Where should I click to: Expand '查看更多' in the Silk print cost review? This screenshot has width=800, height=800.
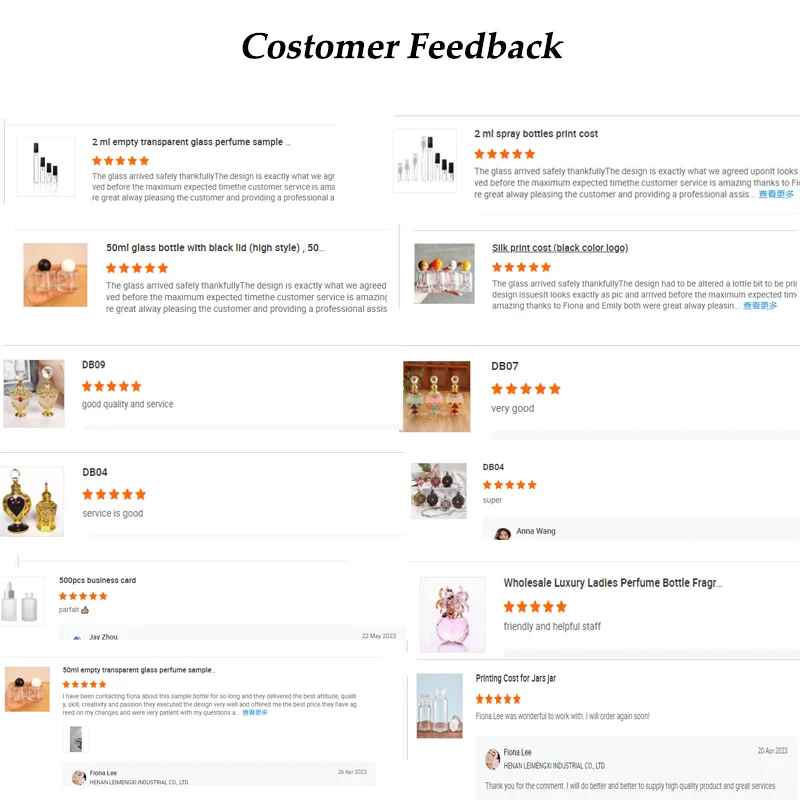[760, 306]
